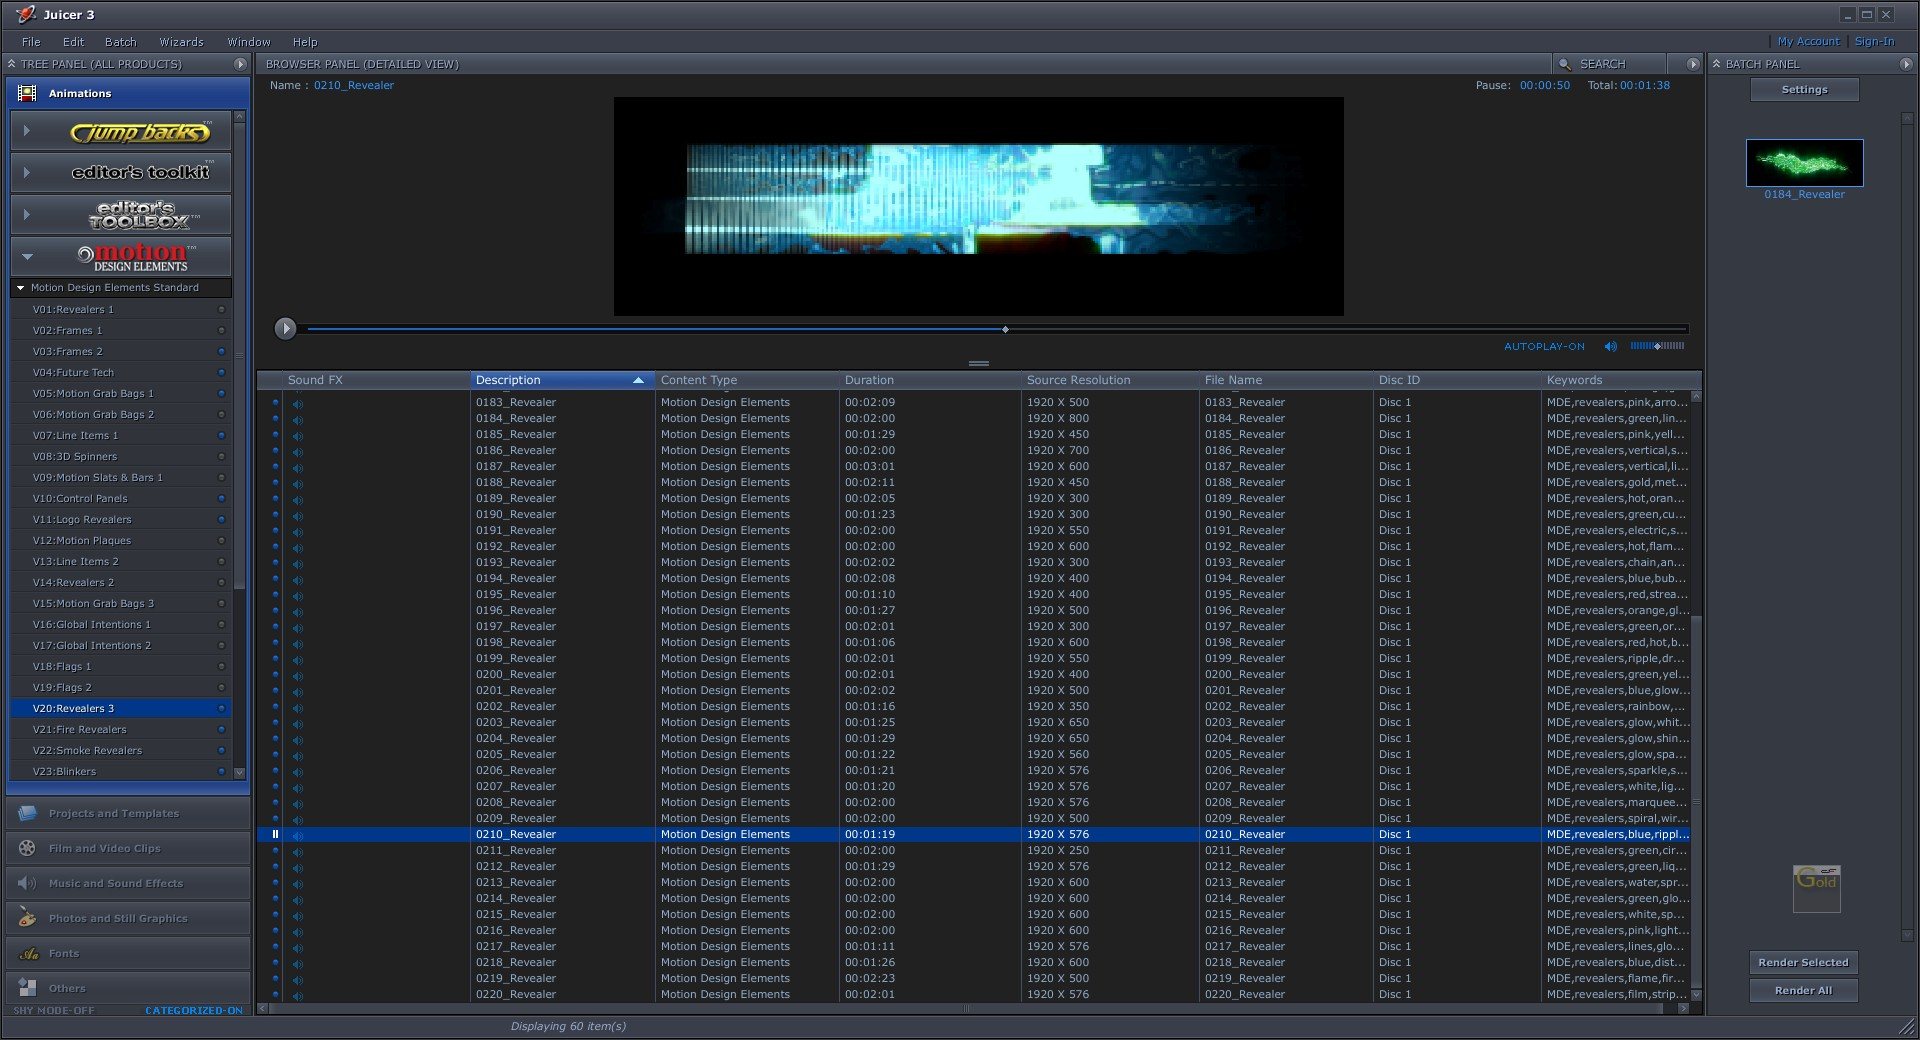1920x1040 pixels.
Task: Toggle SHY MODE-OFF at the bottom left
Action: point(54,1010)
